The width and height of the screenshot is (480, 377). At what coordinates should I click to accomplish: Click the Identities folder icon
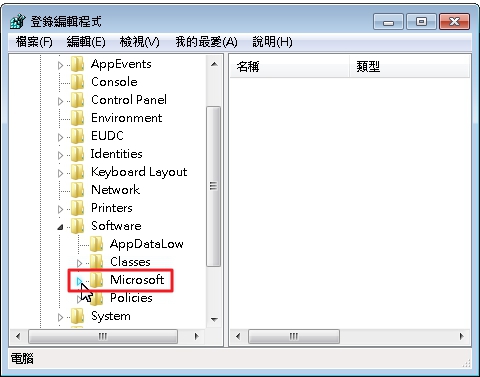click(x=77, y=154)
